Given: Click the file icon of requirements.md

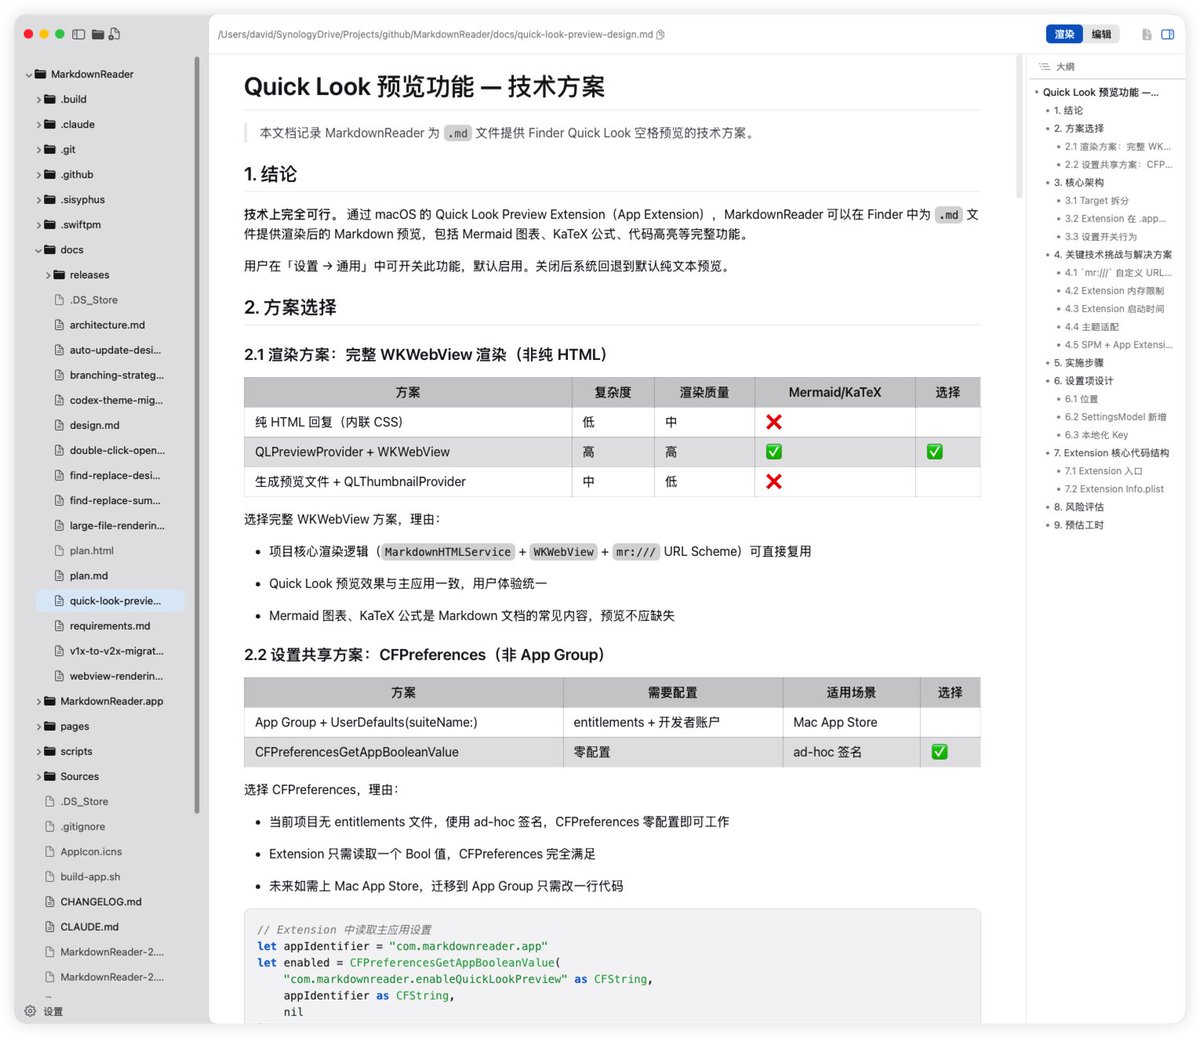Looking at the screenshot, I should click(x=59, y=626).
